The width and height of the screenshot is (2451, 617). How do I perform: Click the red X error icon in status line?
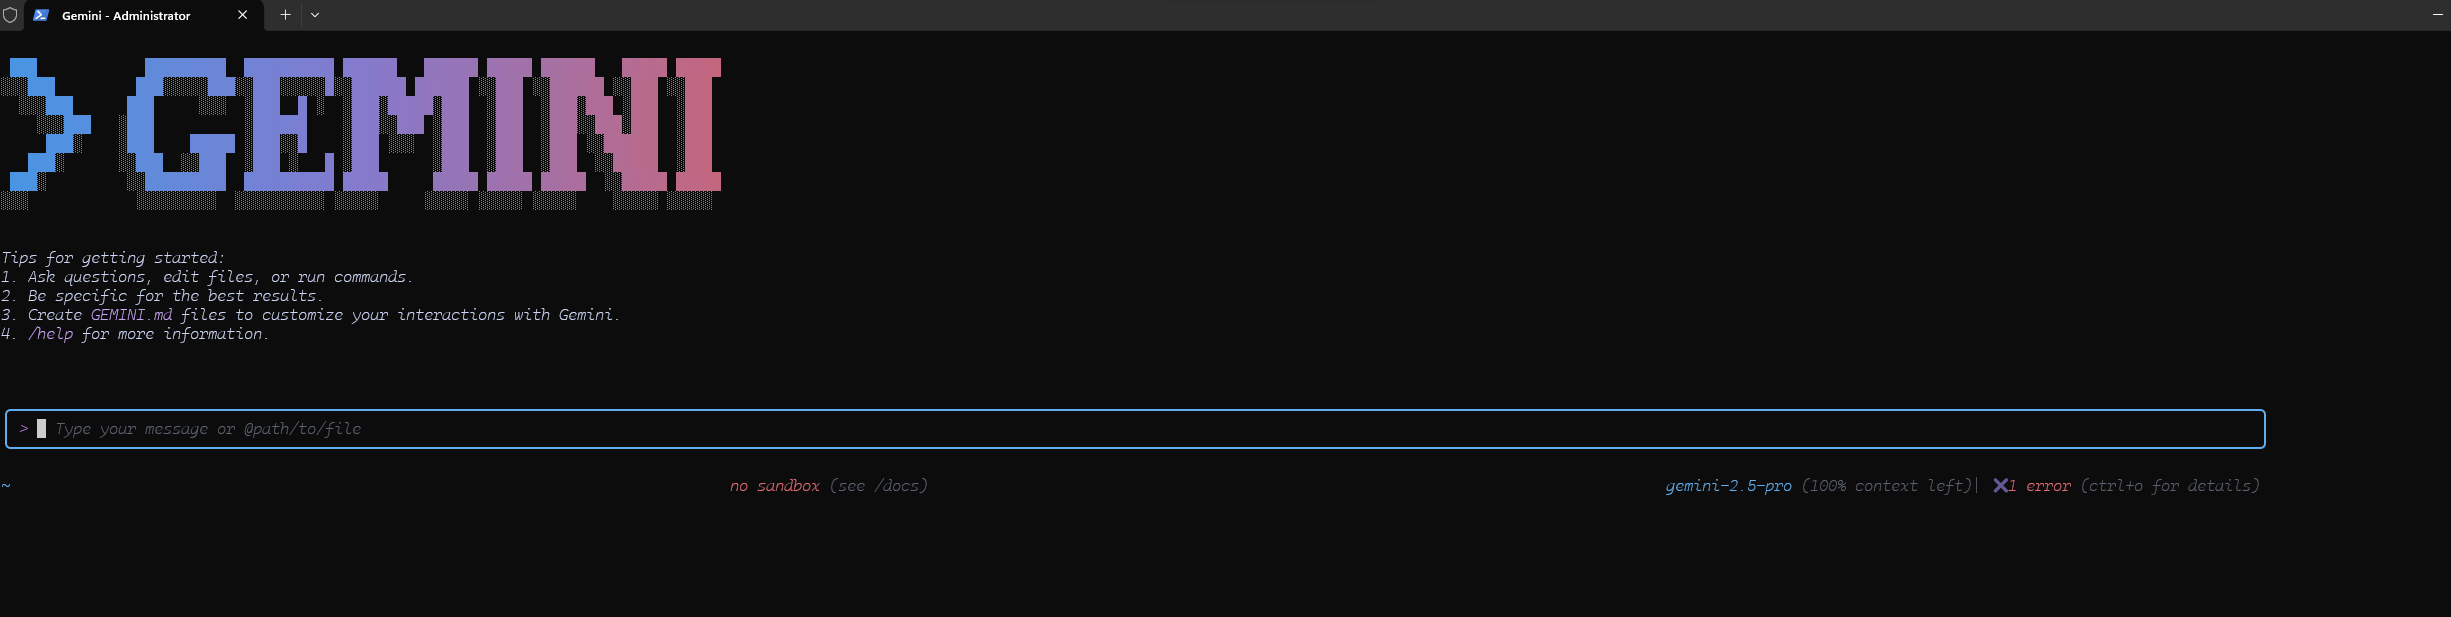2000,486
